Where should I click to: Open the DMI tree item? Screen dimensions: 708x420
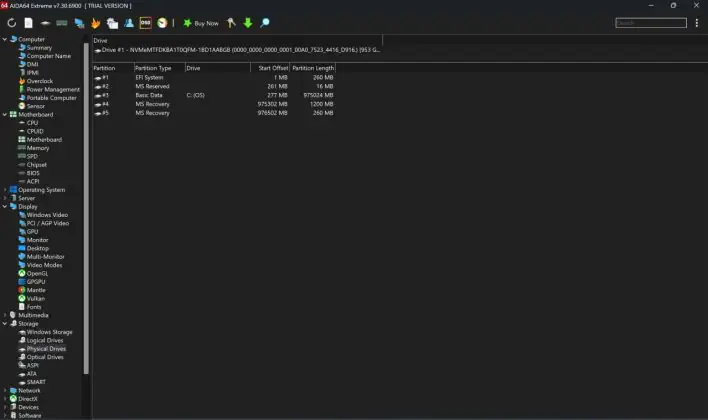(x=33, y=64)
